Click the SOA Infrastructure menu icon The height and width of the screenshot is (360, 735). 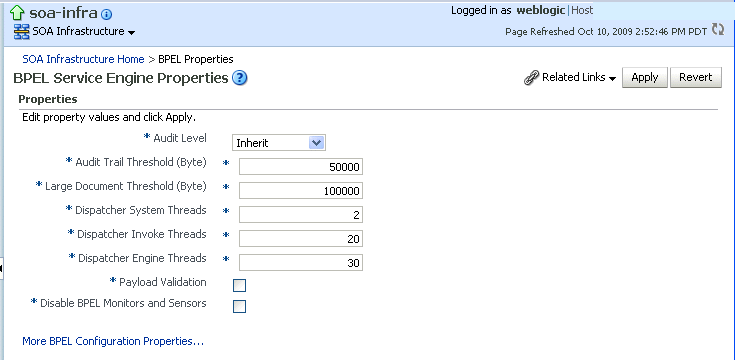[22, 32]
